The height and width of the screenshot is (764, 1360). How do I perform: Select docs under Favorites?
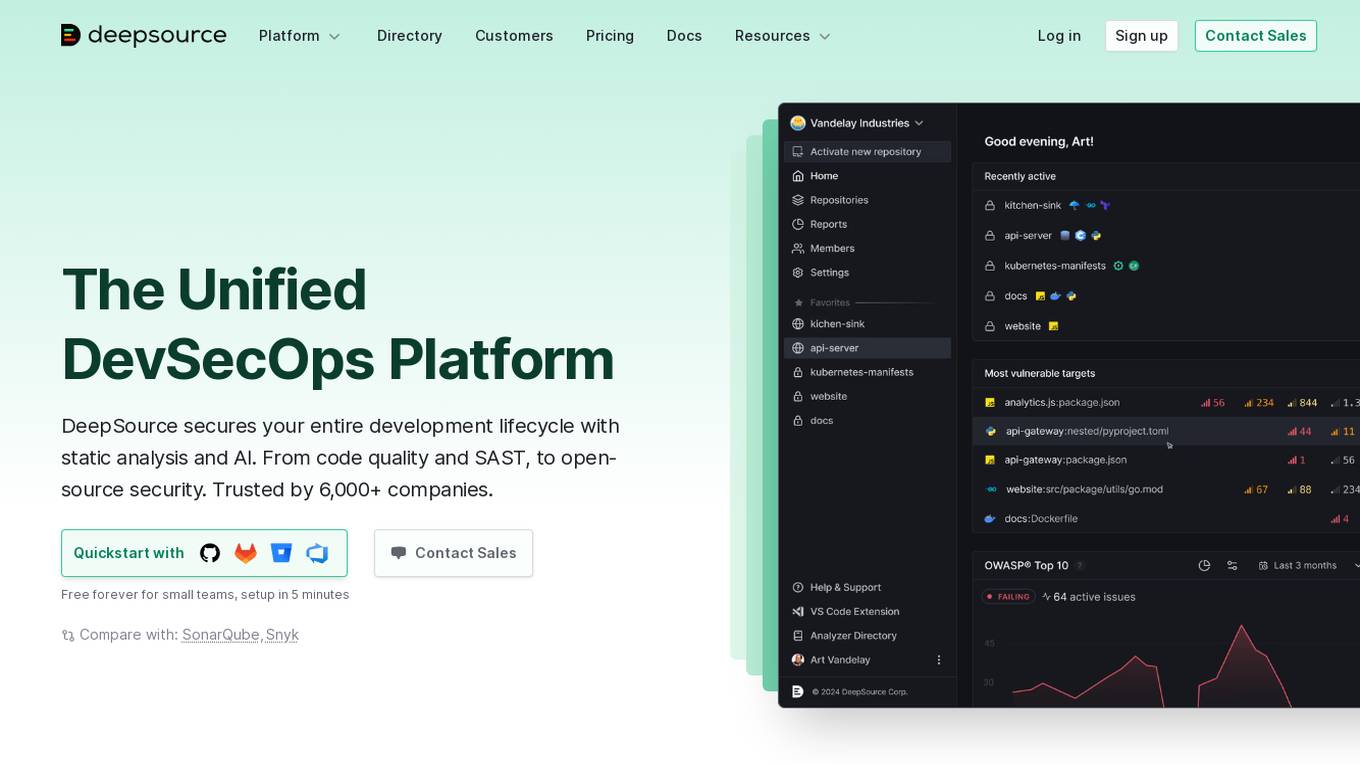[867, 420]
